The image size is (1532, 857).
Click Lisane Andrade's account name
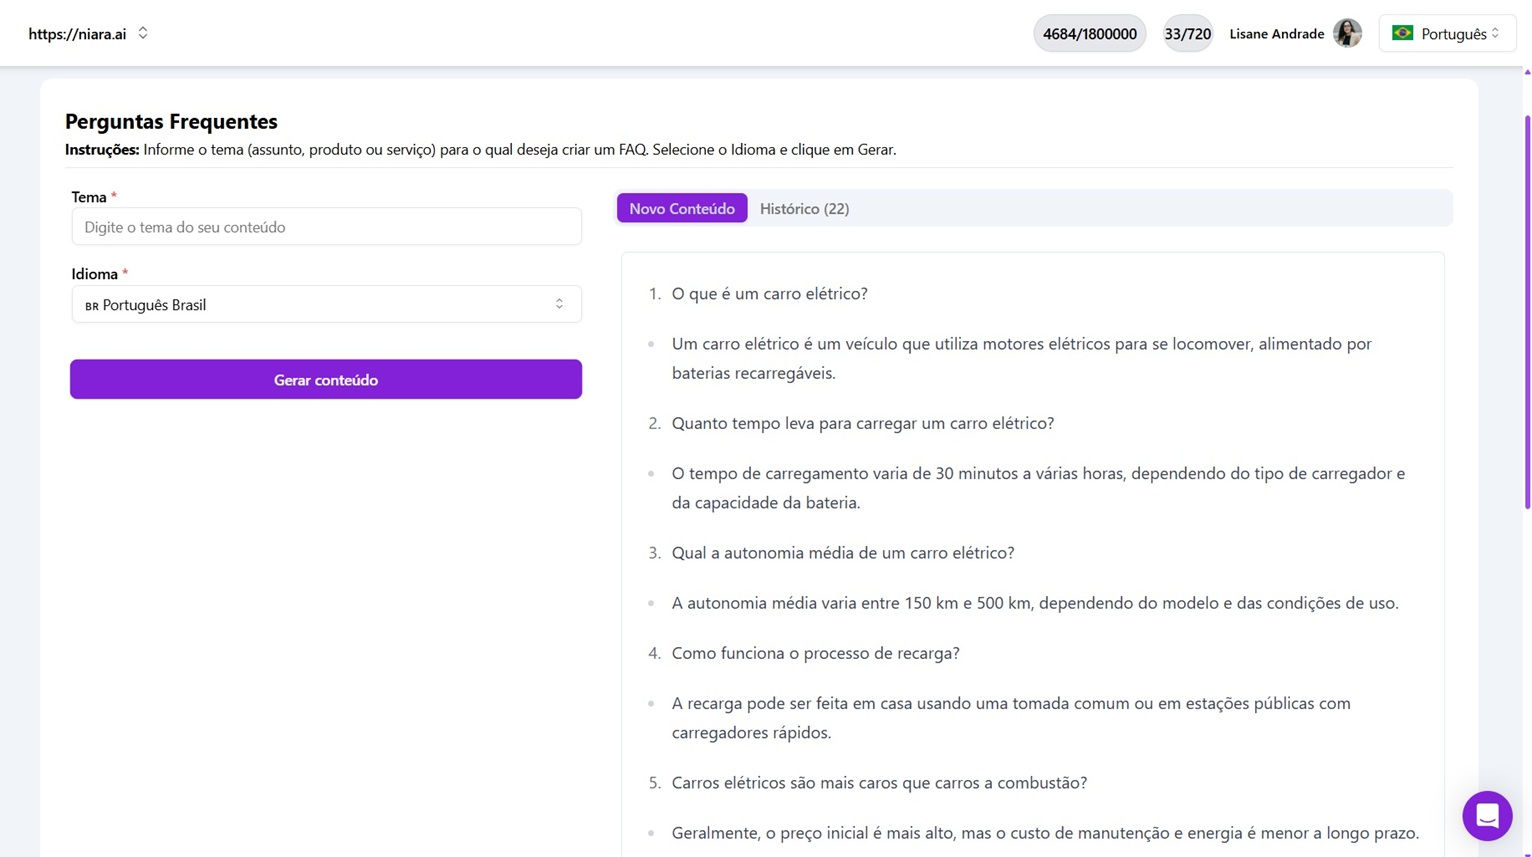(x=1276, y=33)
